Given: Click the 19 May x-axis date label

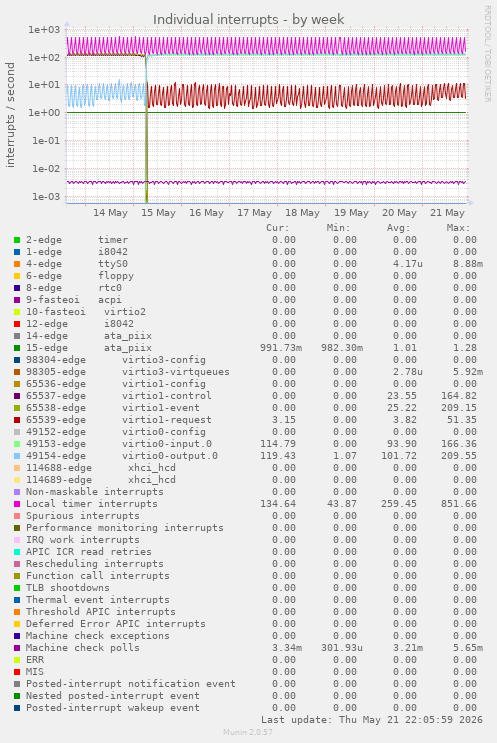Looking at the screenshot, I should (351, 213).
